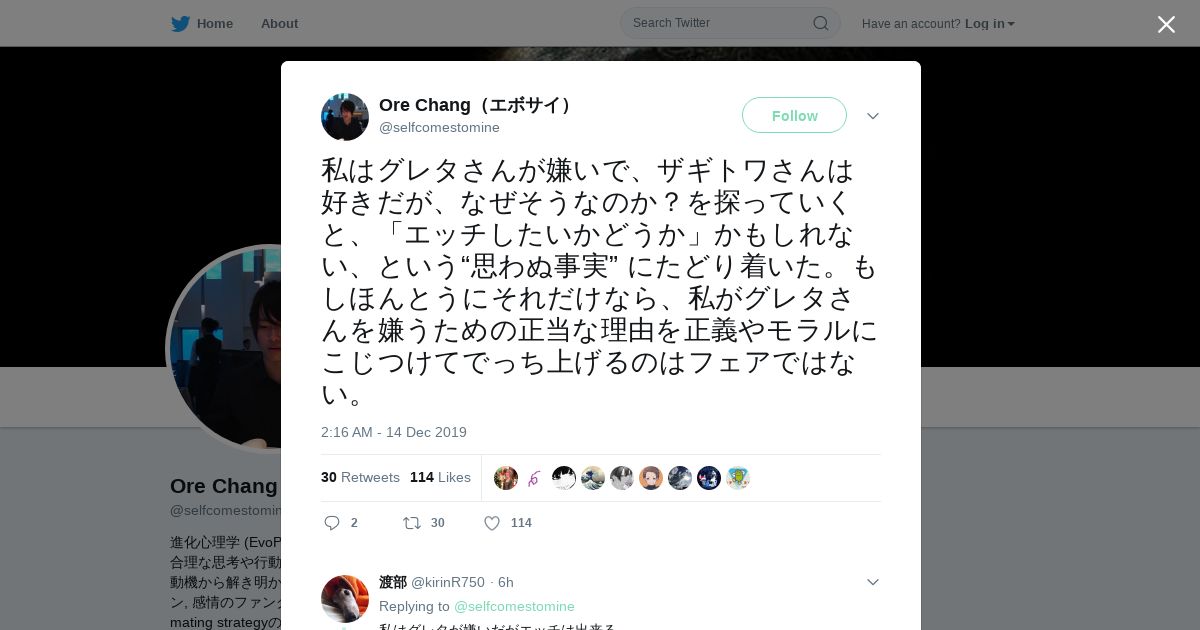Click the retweet icon under the tweet
This screenshot has height=630, width=1200.
coord(411,523)
